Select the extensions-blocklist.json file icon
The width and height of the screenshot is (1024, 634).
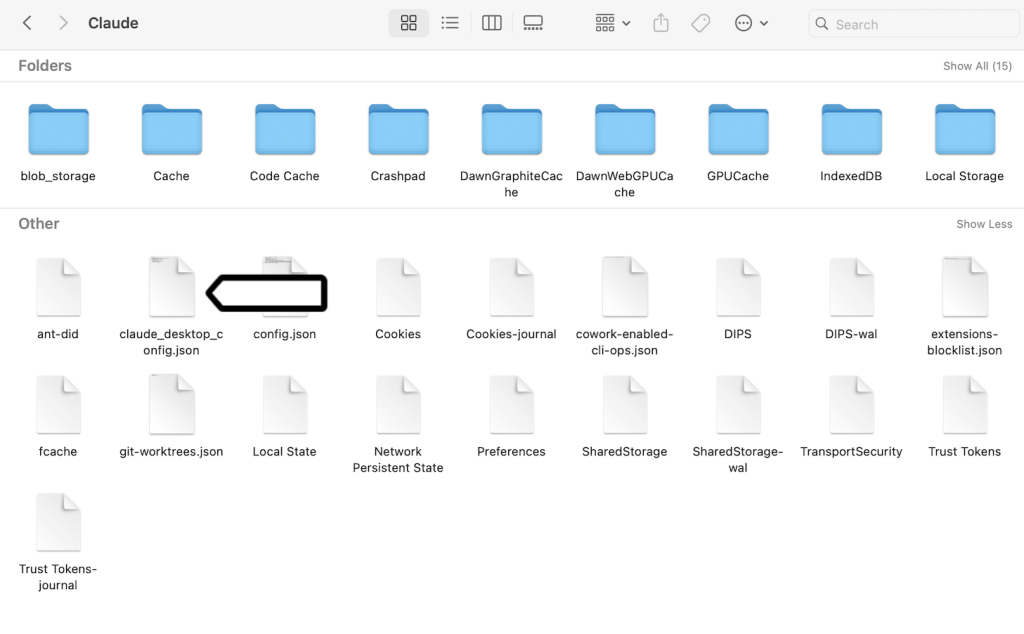pos(965,287)
